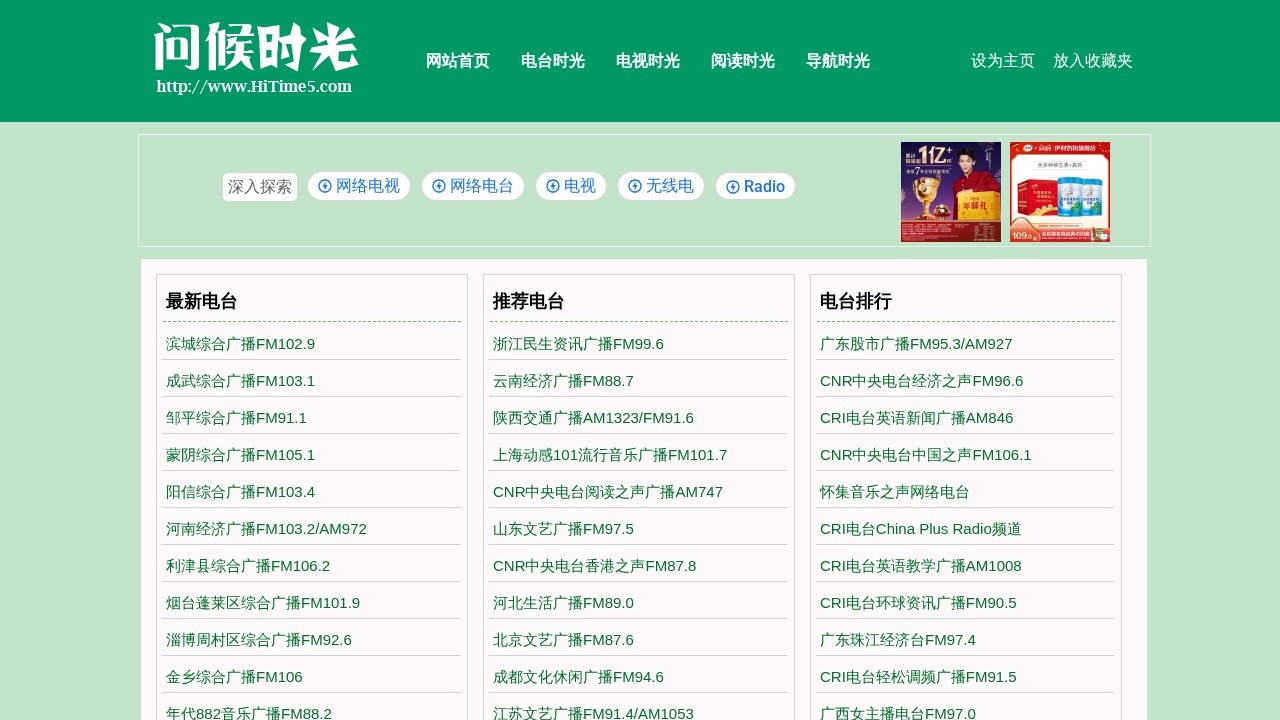1280x720 pixels.
Task: Open the 电视时光 navigation tab
Action: pyautogui.click(x=647, y=61)
